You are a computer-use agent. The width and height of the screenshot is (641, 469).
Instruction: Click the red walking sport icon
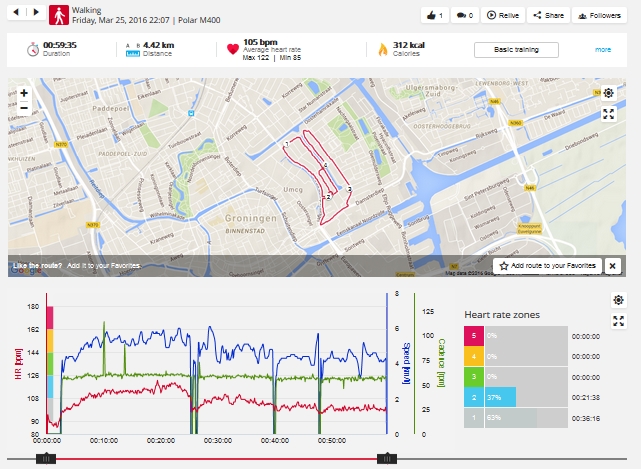[59, 14]
